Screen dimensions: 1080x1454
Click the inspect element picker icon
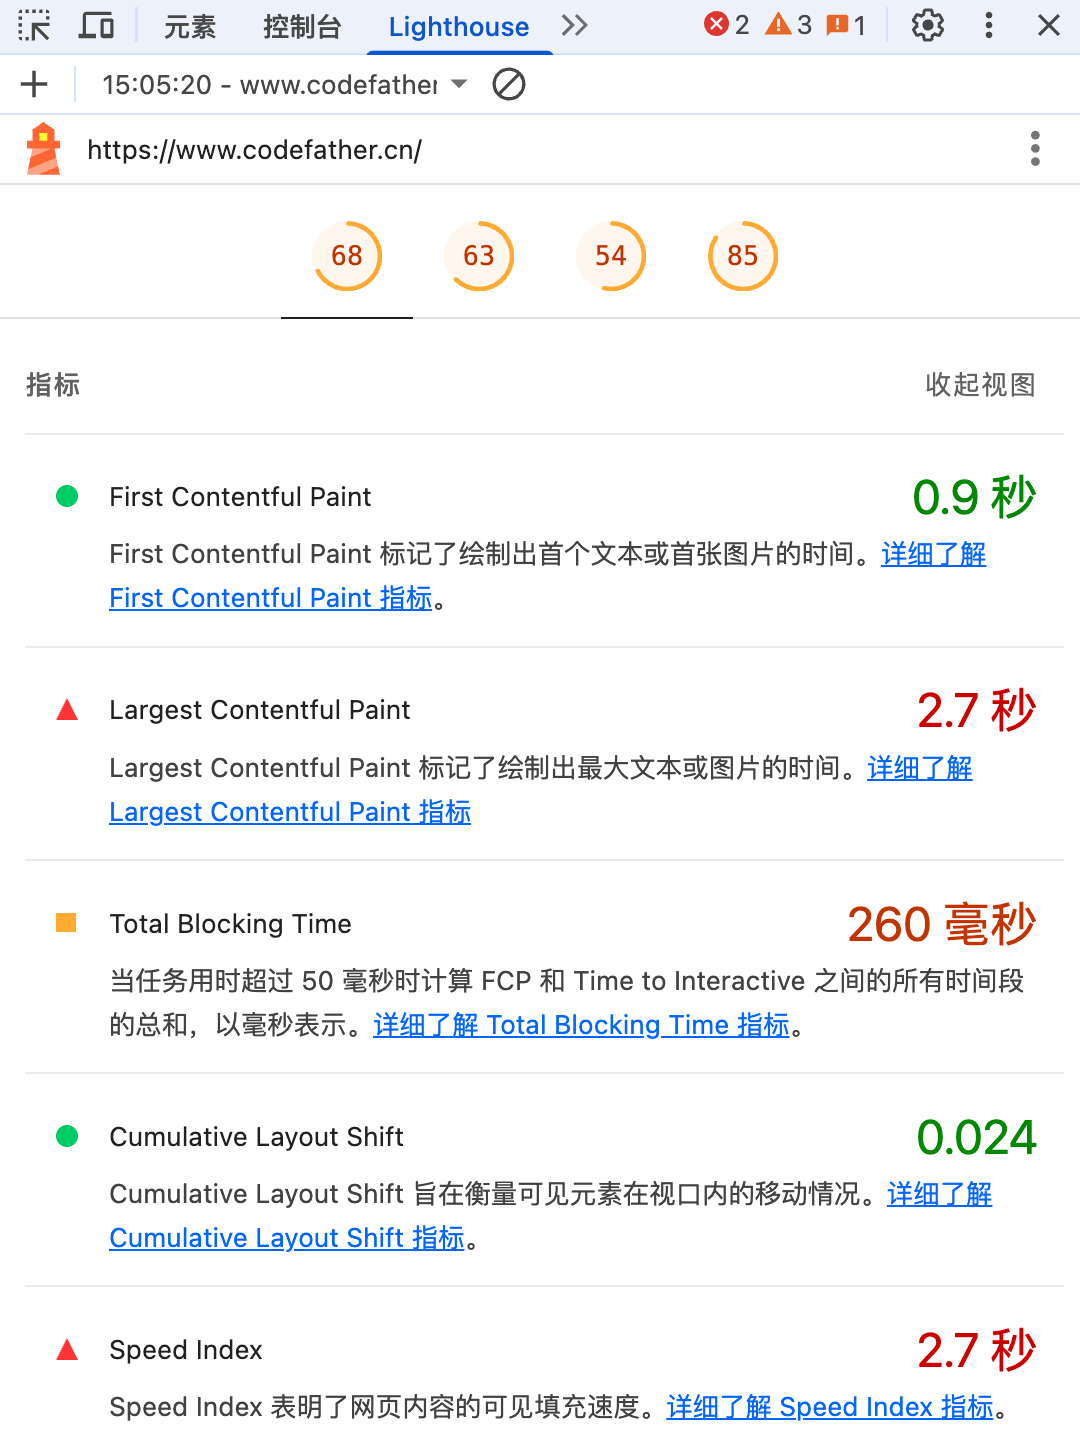tap(34, 26)
